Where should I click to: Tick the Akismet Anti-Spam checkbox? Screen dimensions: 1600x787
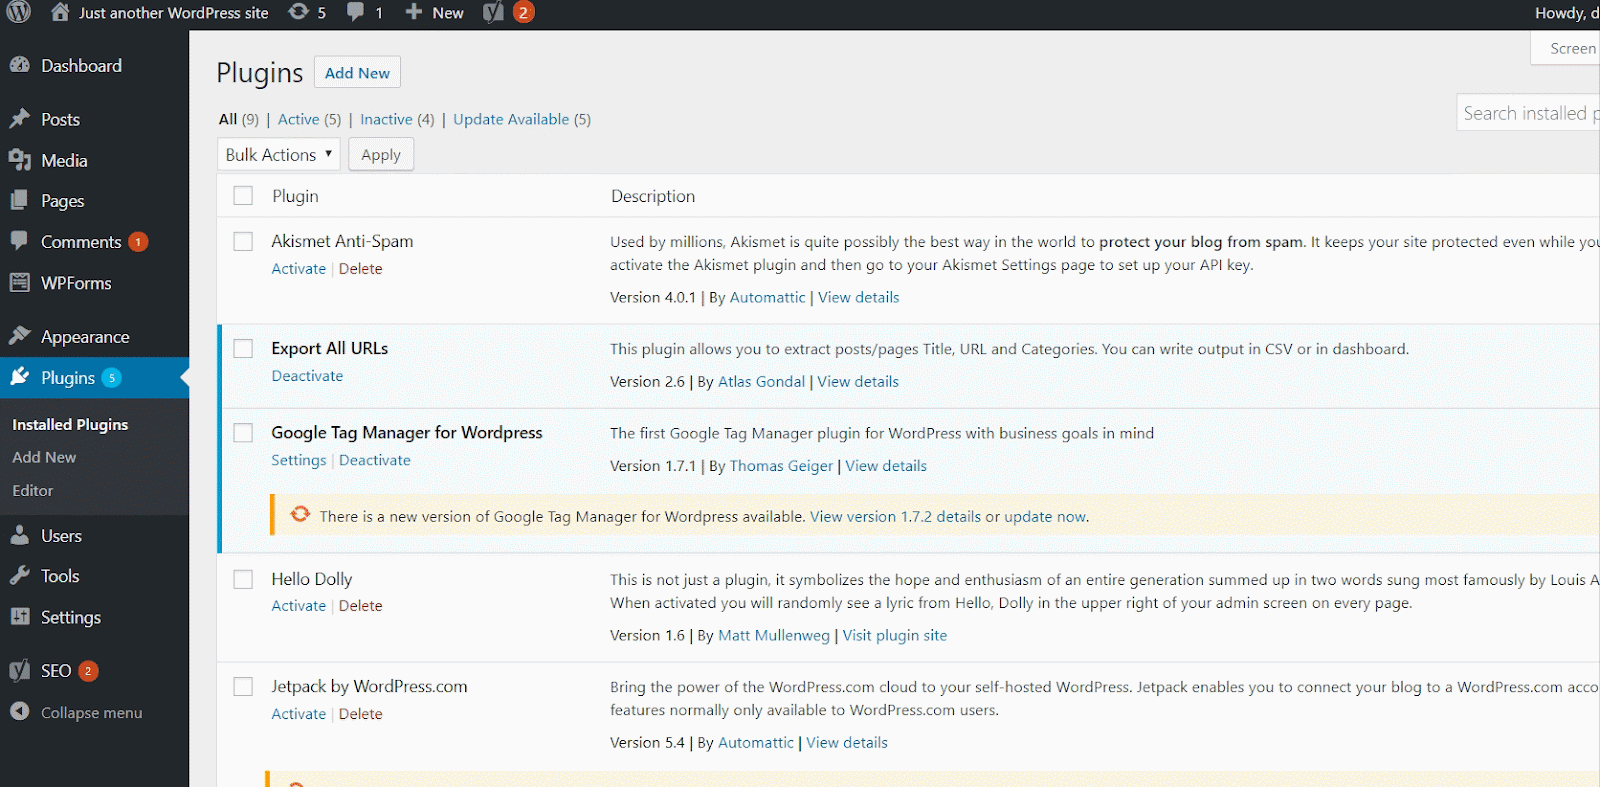[x=243, y=242]
